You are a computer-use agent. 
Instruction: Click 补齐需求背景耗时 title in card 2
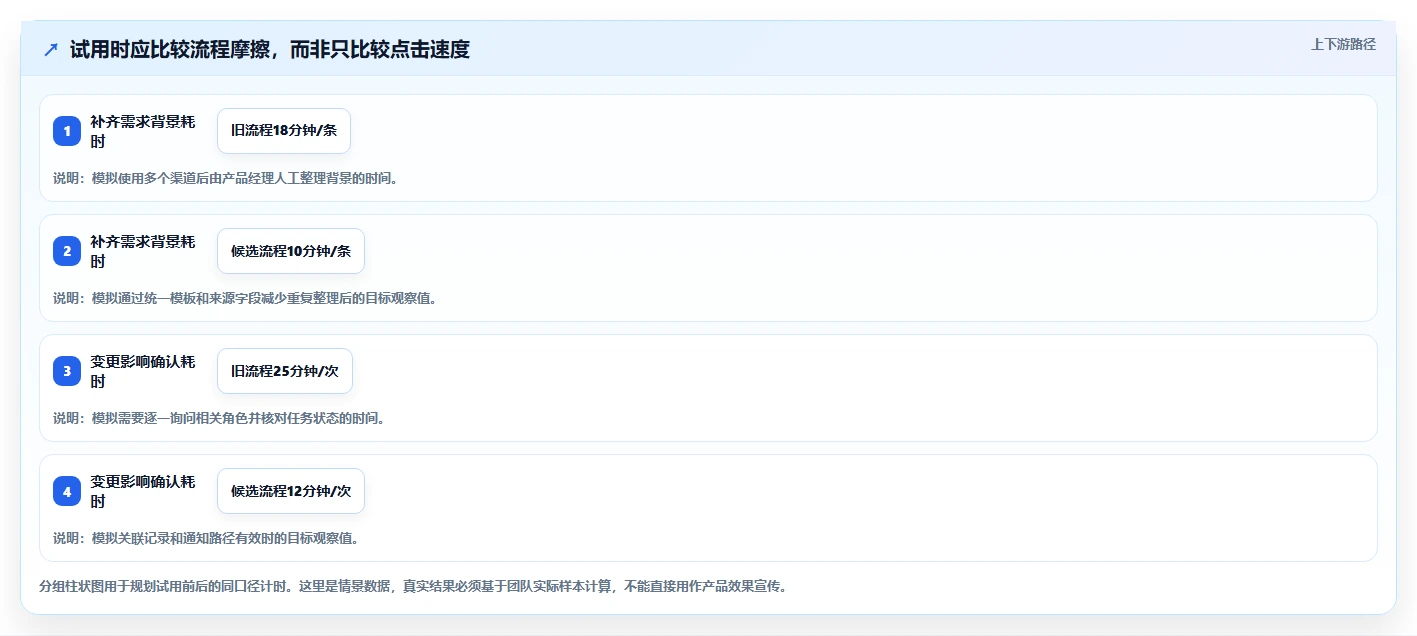point(143,251)
